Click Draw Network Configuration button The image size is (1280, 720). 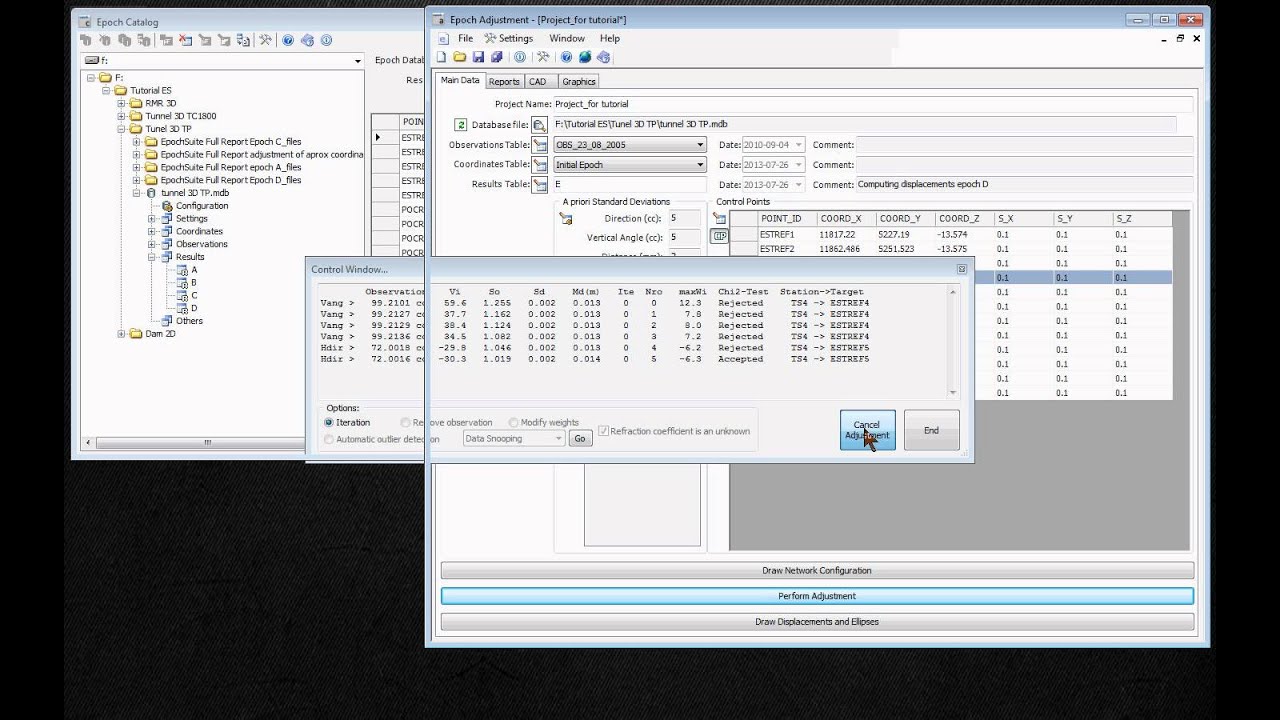point(817,570)
